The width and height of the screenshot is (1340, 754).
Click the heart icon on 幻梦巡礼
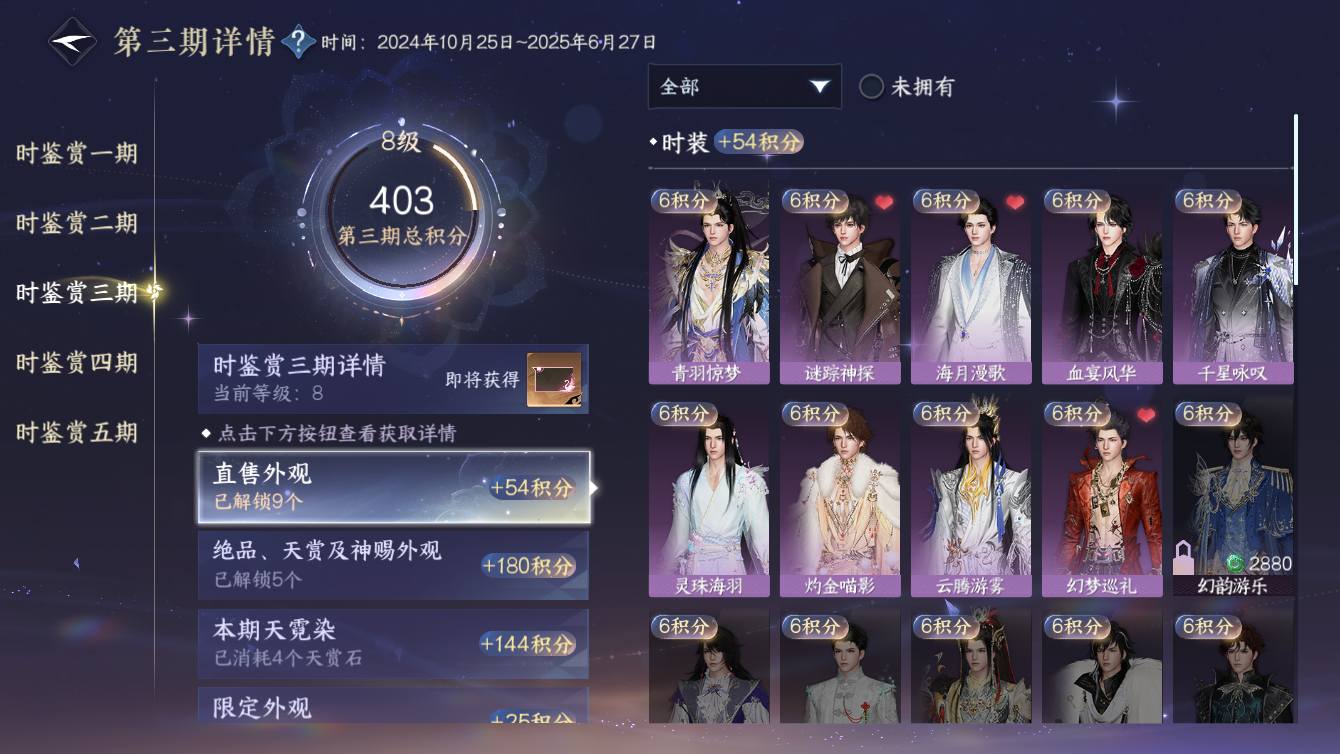(1146, 415)
